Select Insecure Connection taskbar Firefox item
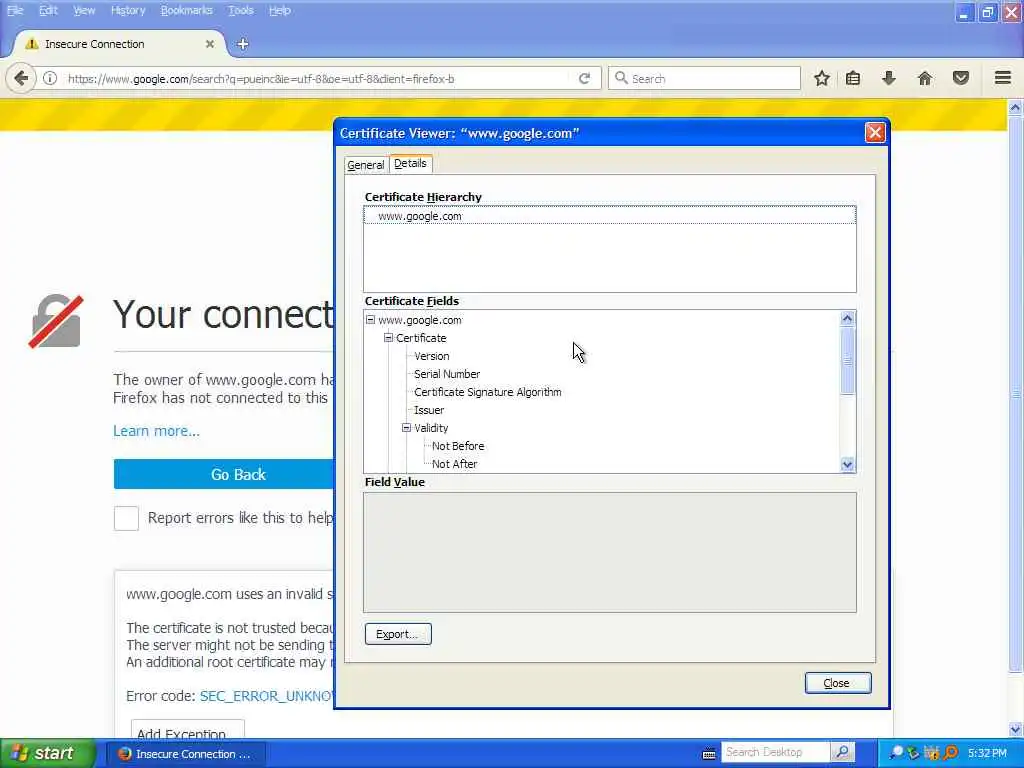This screenshot has width=1024, height=768. 185,754
